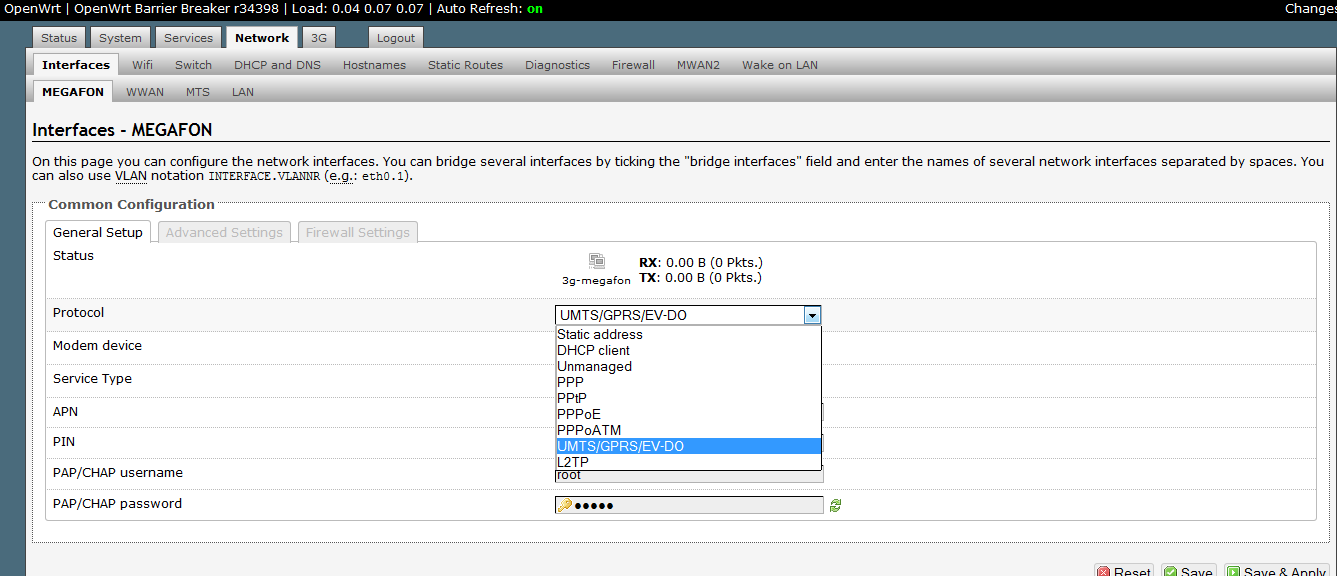Open the System top tab

point(120,38)
